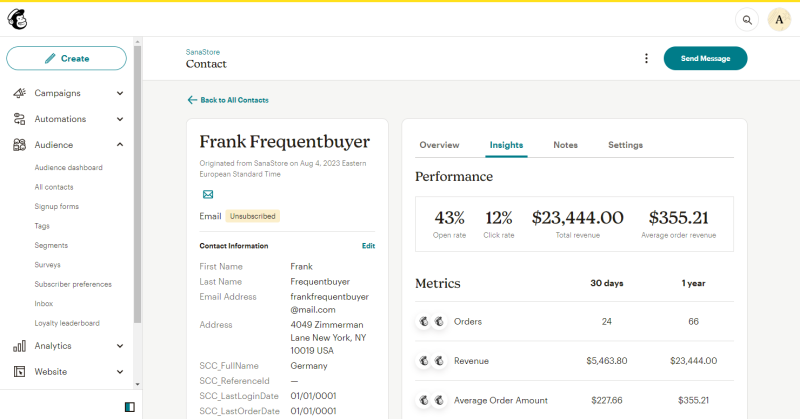This screenshot has height=419, width=800.
Task: Open Subscriber preferences in sidebar
Action: (73, 284)
